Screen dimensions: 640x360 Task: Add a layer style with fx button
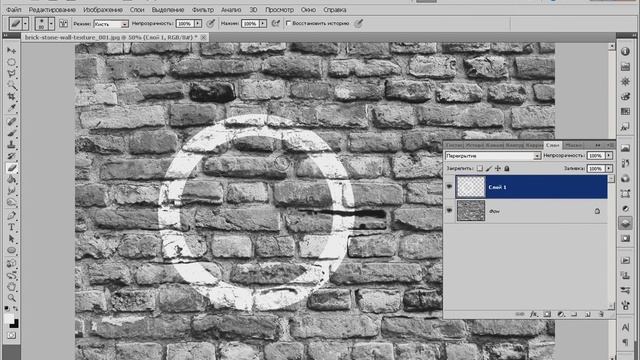(x=533, y=314)
